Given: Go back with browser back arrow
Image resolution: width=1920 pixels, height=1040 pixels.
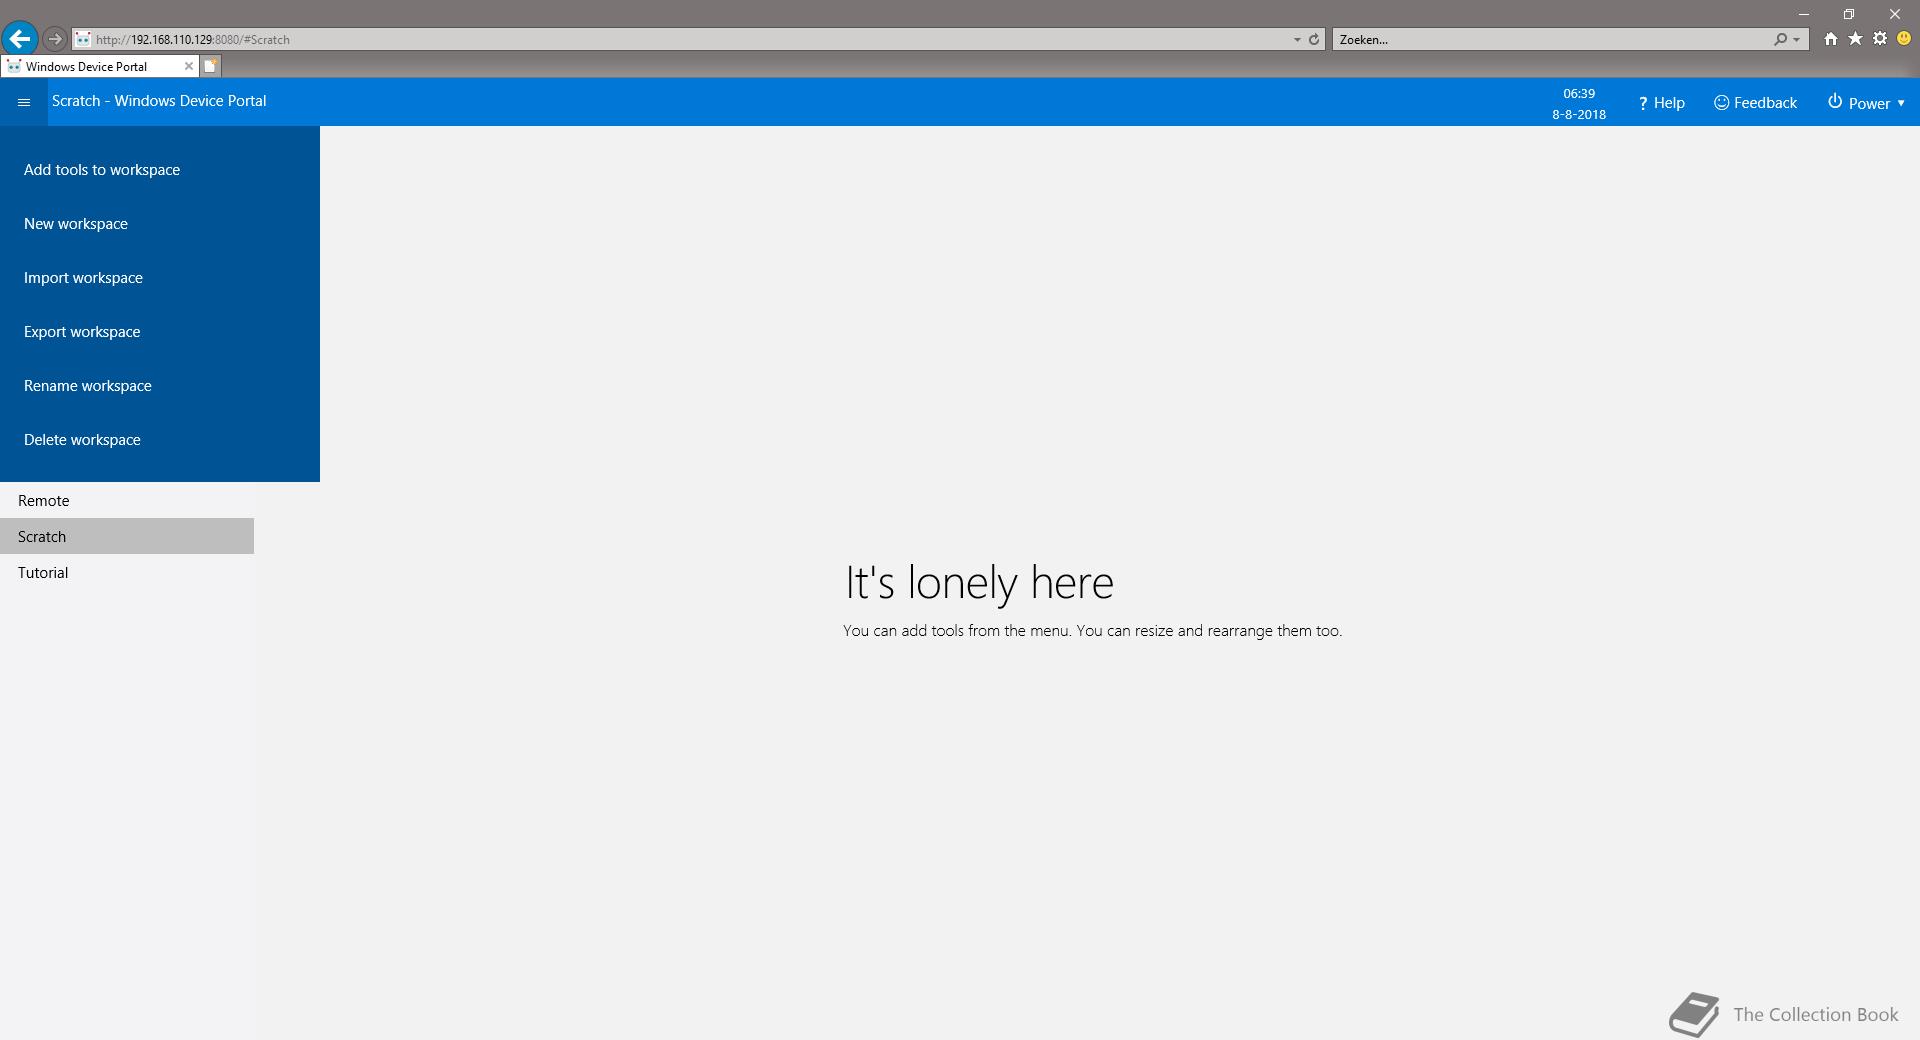Looking at the screenshot, I should click(x=20, y=39).
